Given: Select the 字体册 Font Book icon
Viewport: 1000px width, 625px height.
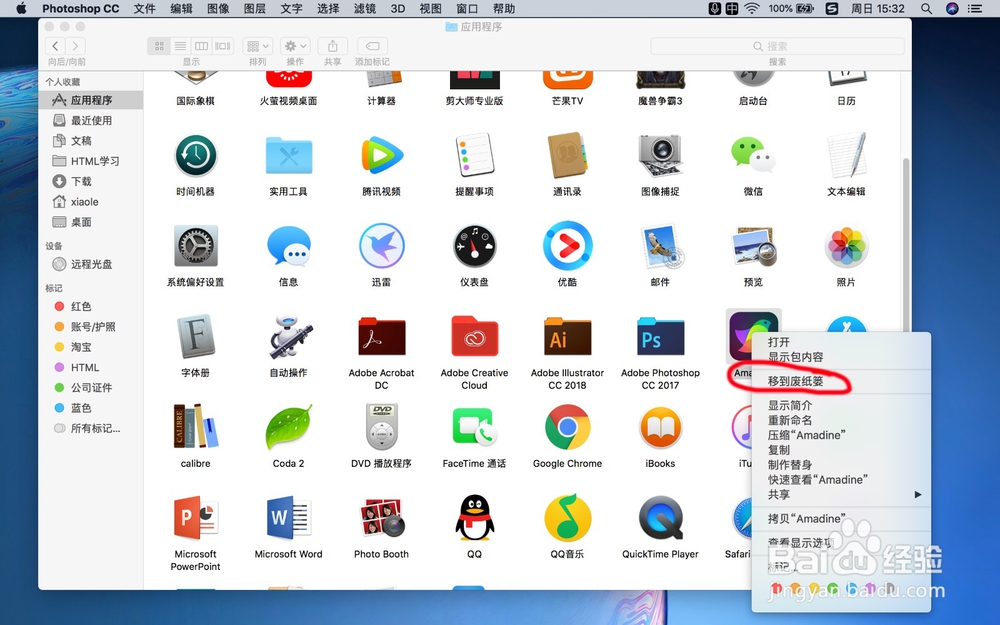Looking at the screenshot, I should (x=196, y=336).
